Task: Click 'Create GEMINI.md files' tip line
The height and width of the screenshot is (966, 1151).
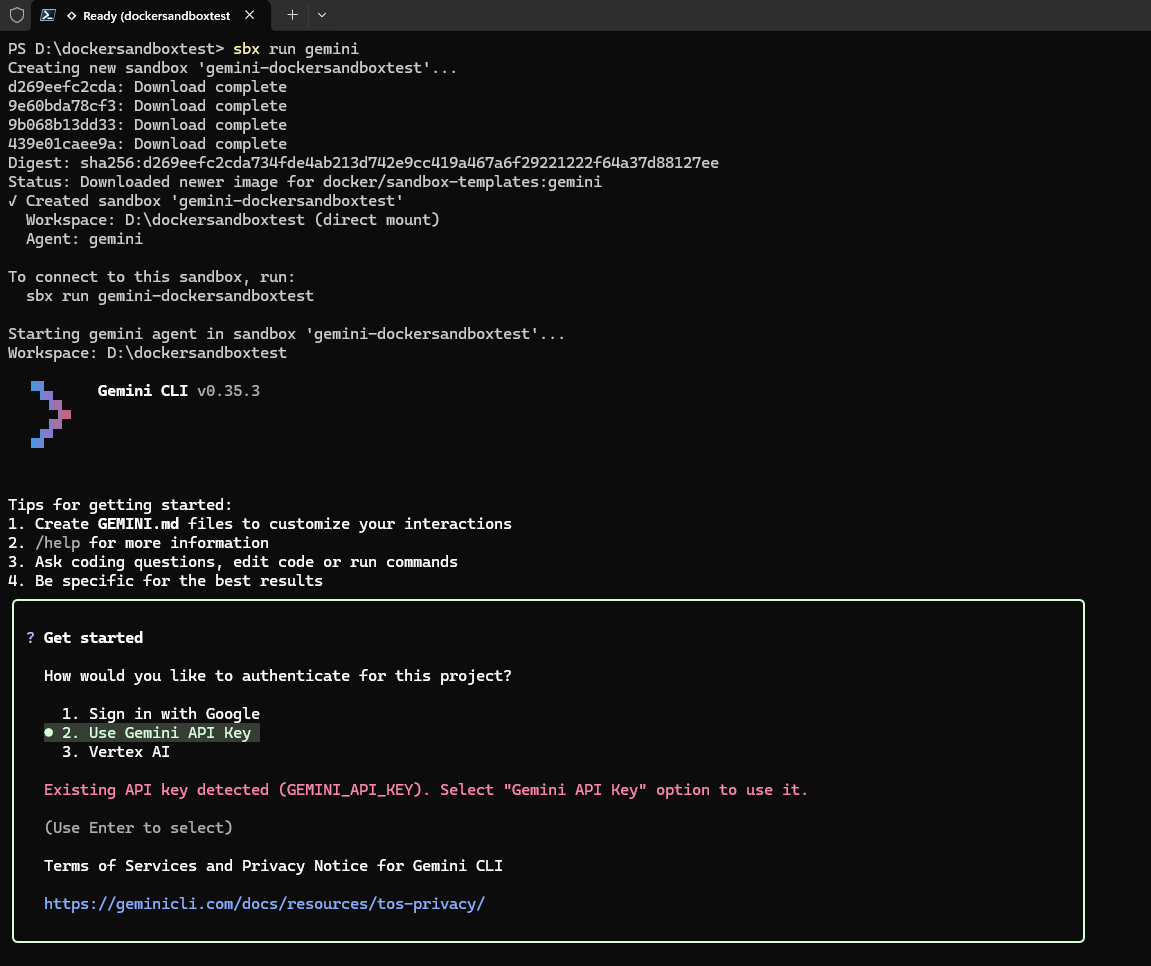Action: [x=260, y=523]
